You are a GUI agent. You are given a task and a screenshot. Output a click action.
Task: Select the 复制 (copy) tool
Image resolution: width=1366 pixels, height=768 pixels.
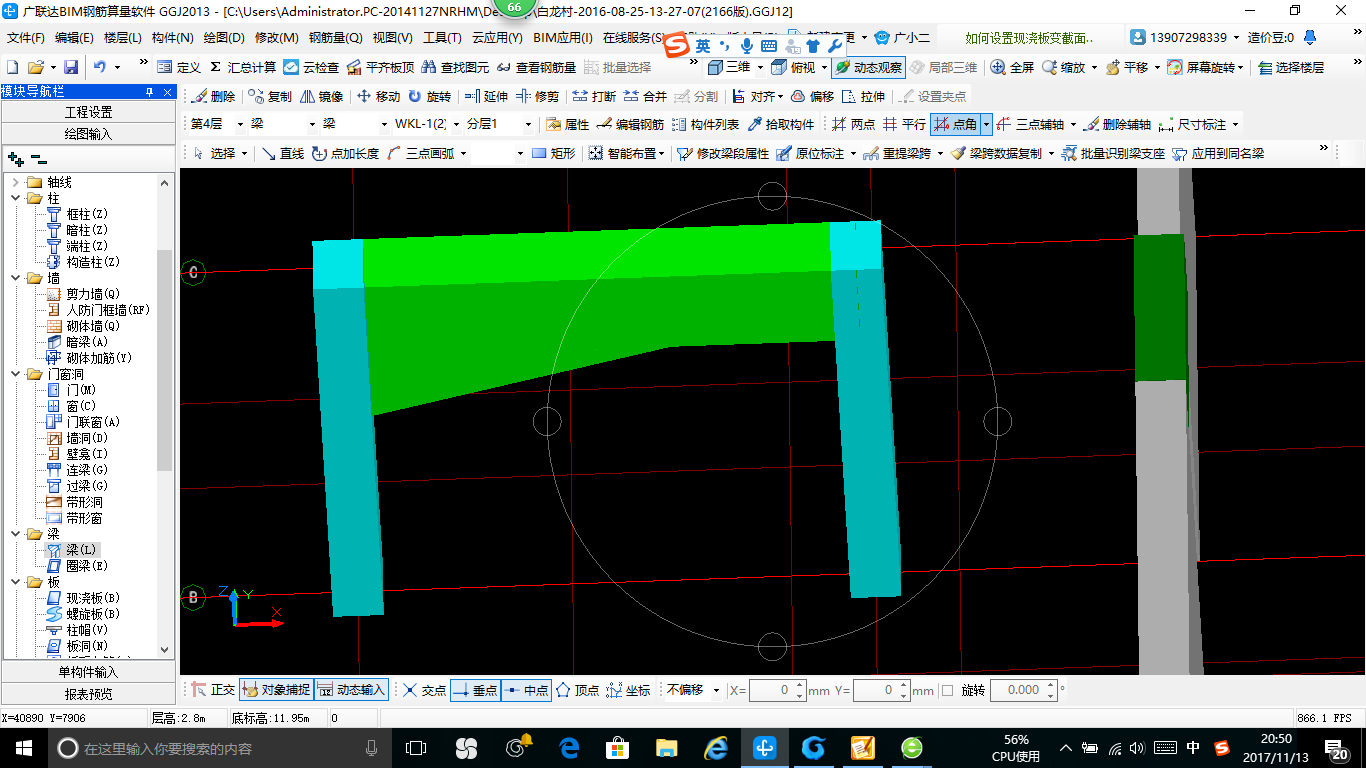tap(270, 97)
